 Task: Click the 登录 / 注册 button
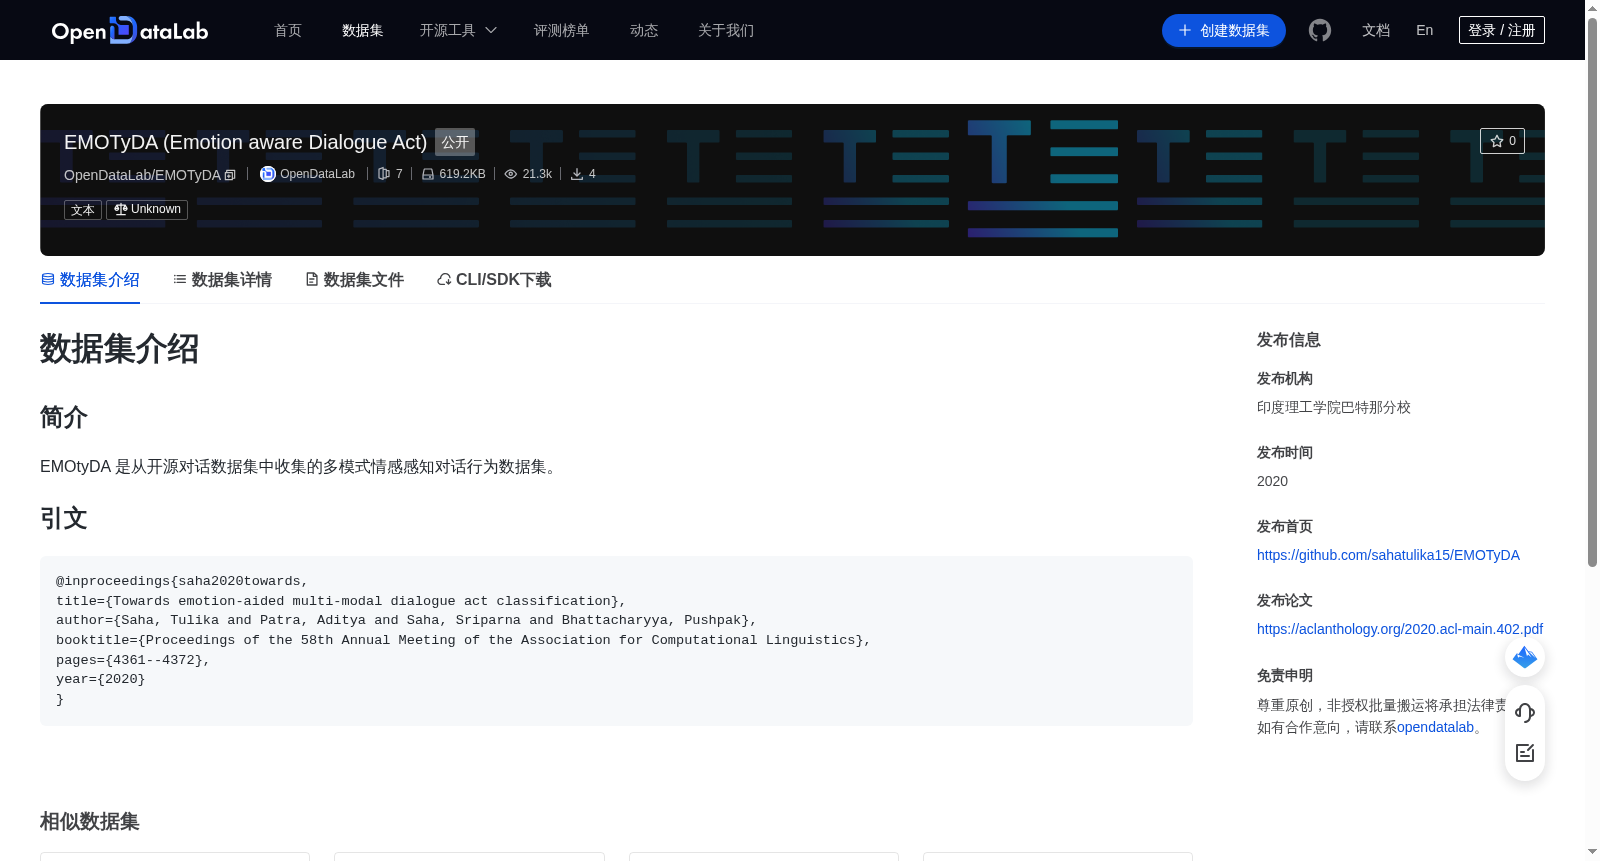1502,30
